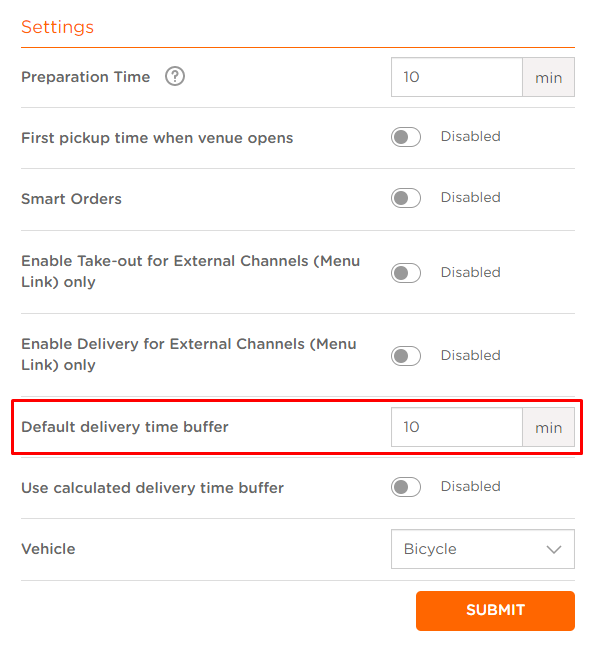Click the Preparation Time minutes input field

coord(457,77)
